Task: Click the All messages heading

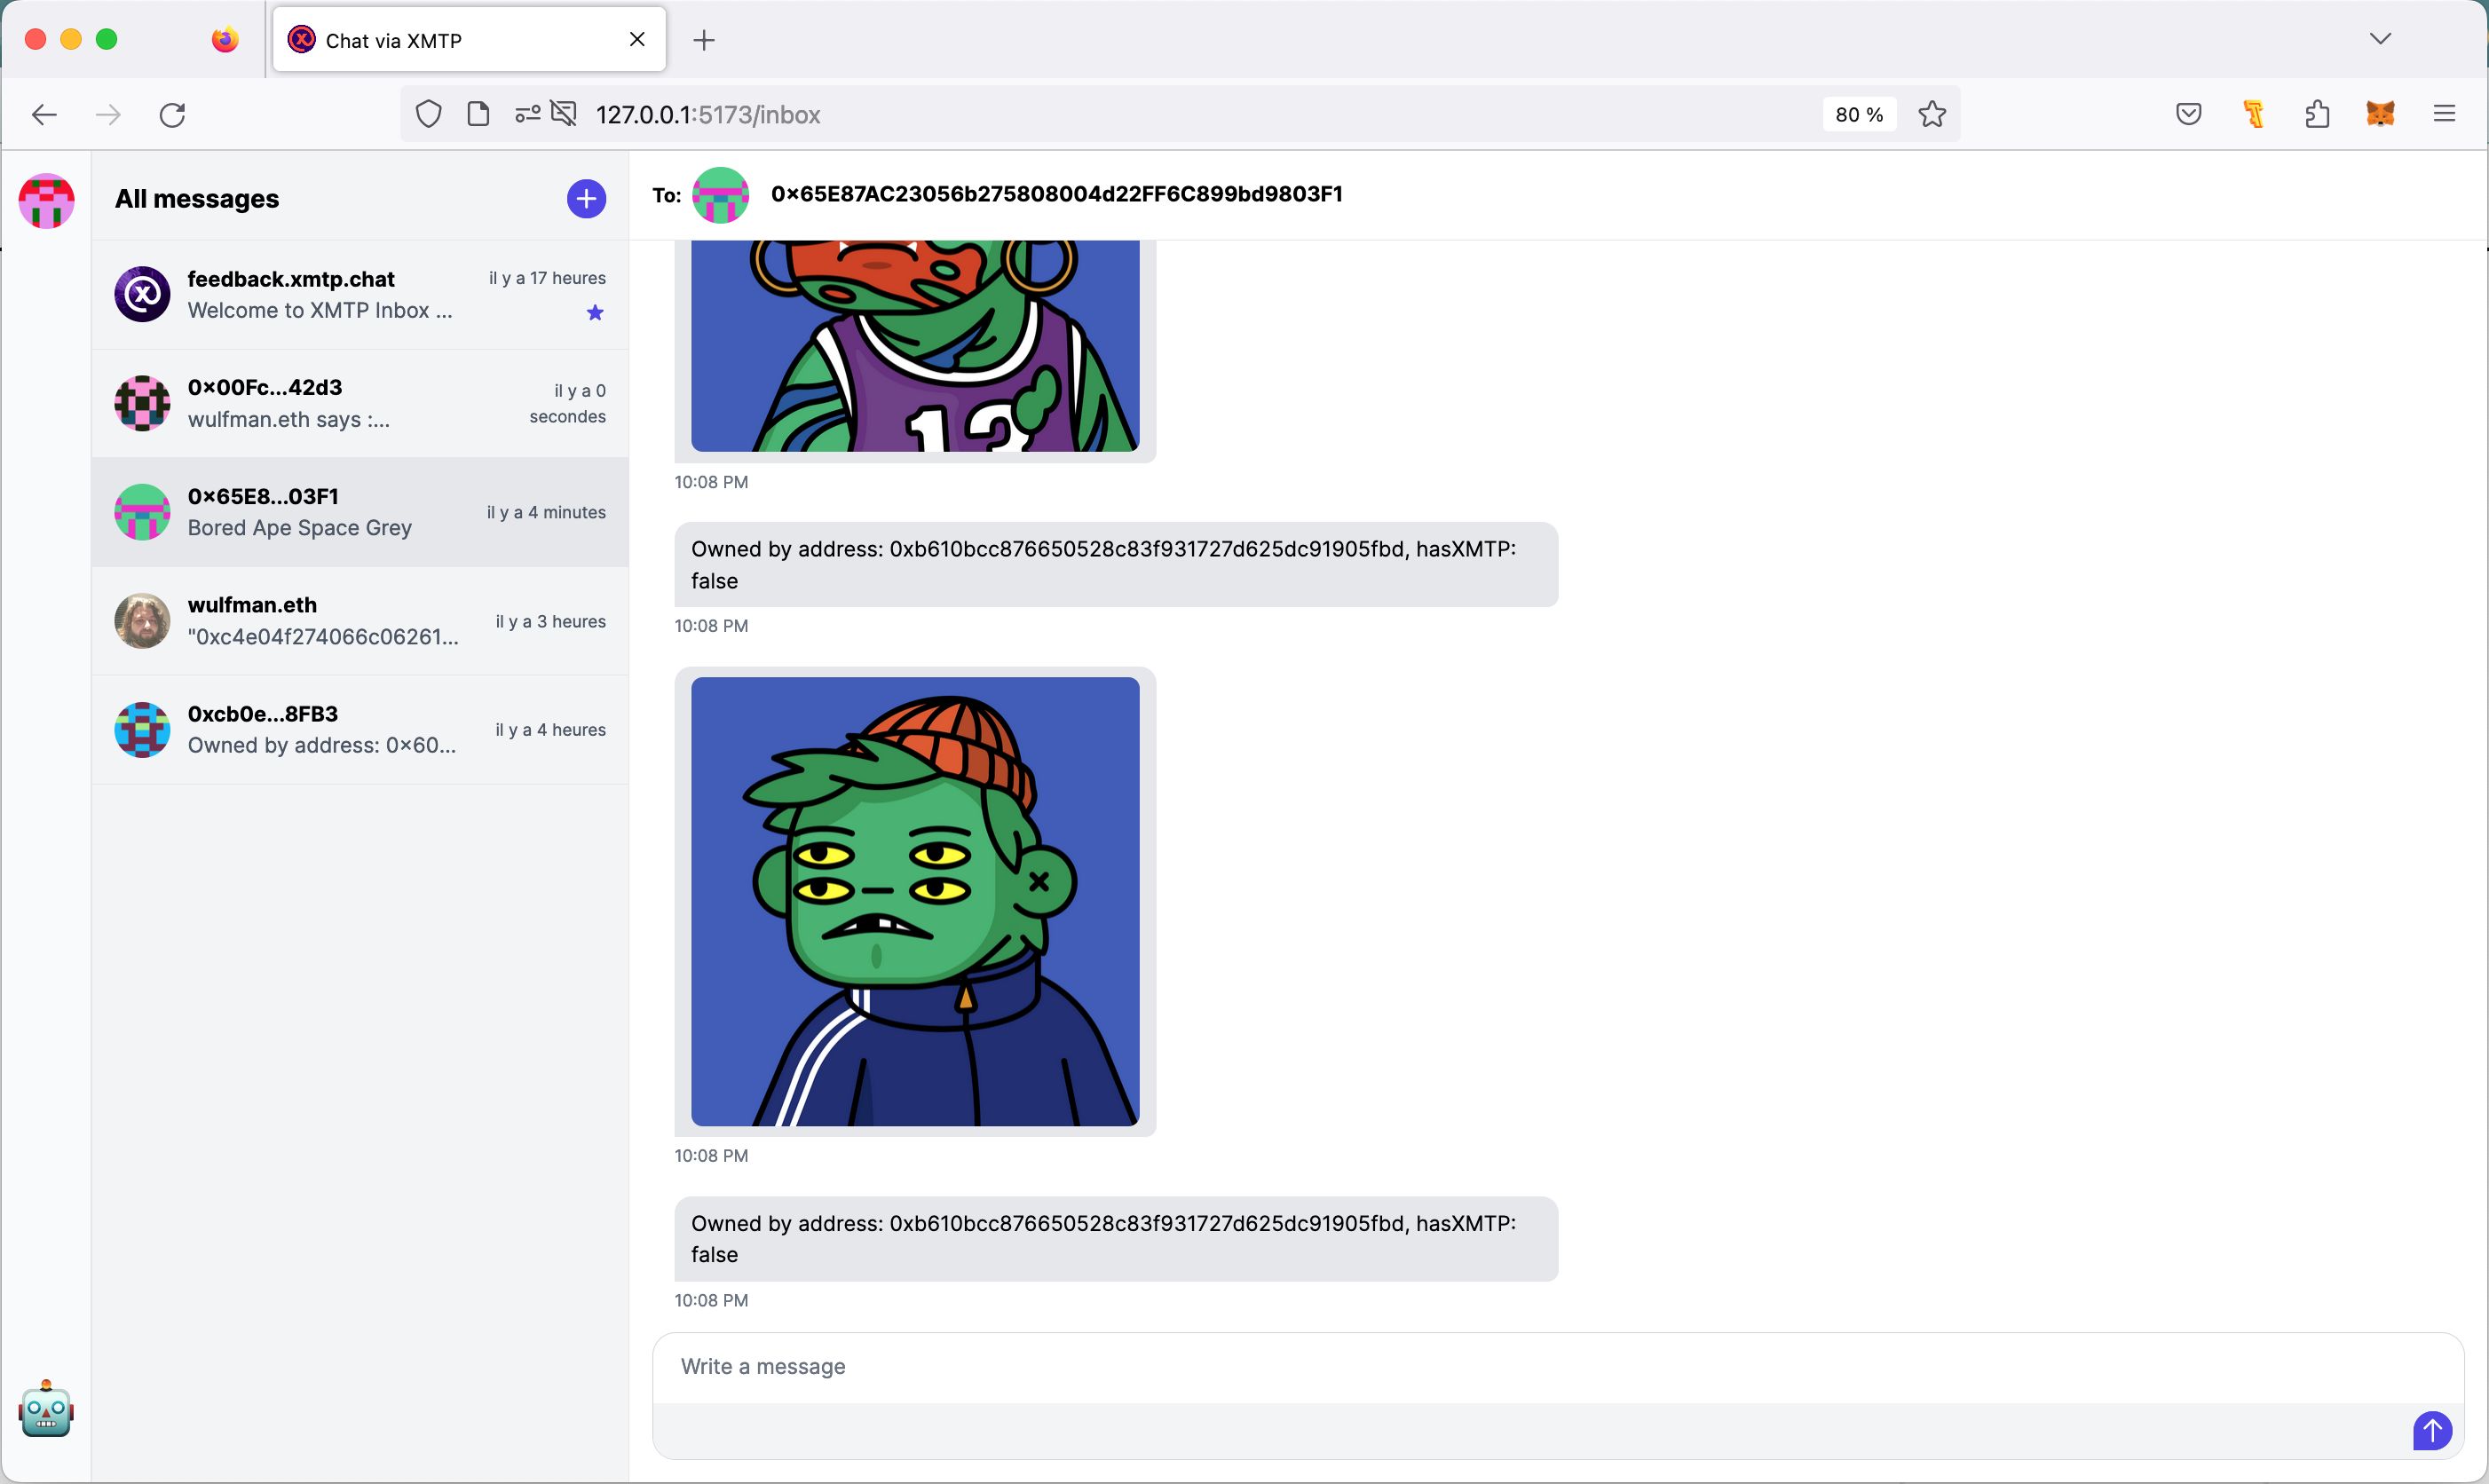Action: click(197, 199)
